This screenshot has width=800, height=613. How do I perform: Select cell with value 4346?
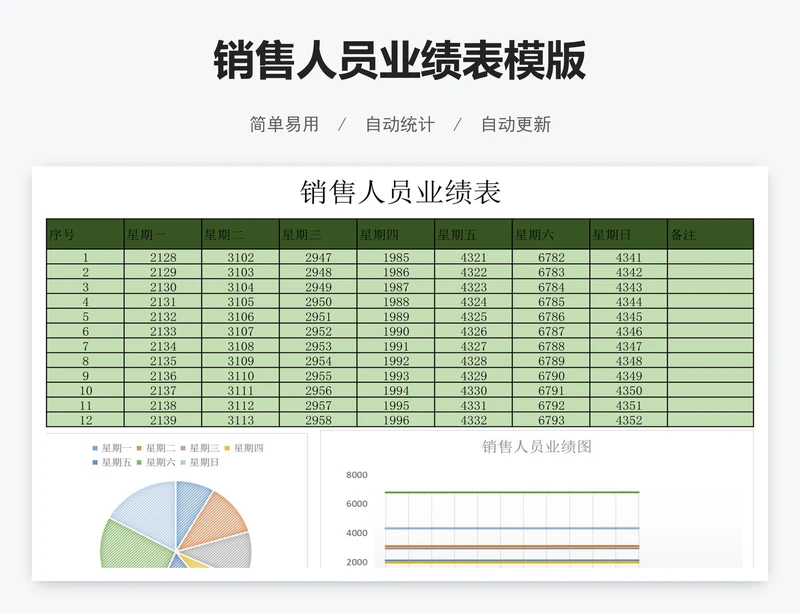[629, 331]
